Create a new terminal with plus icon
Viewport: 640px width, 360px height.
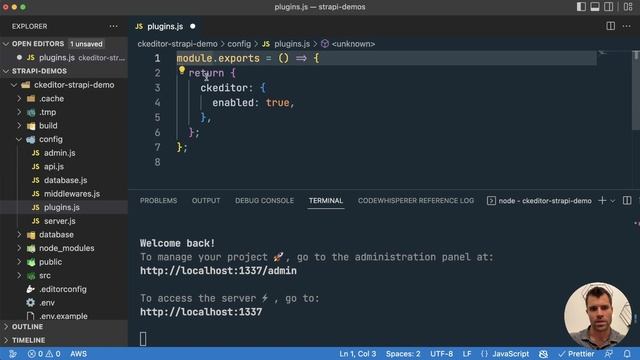pos(602,200)
